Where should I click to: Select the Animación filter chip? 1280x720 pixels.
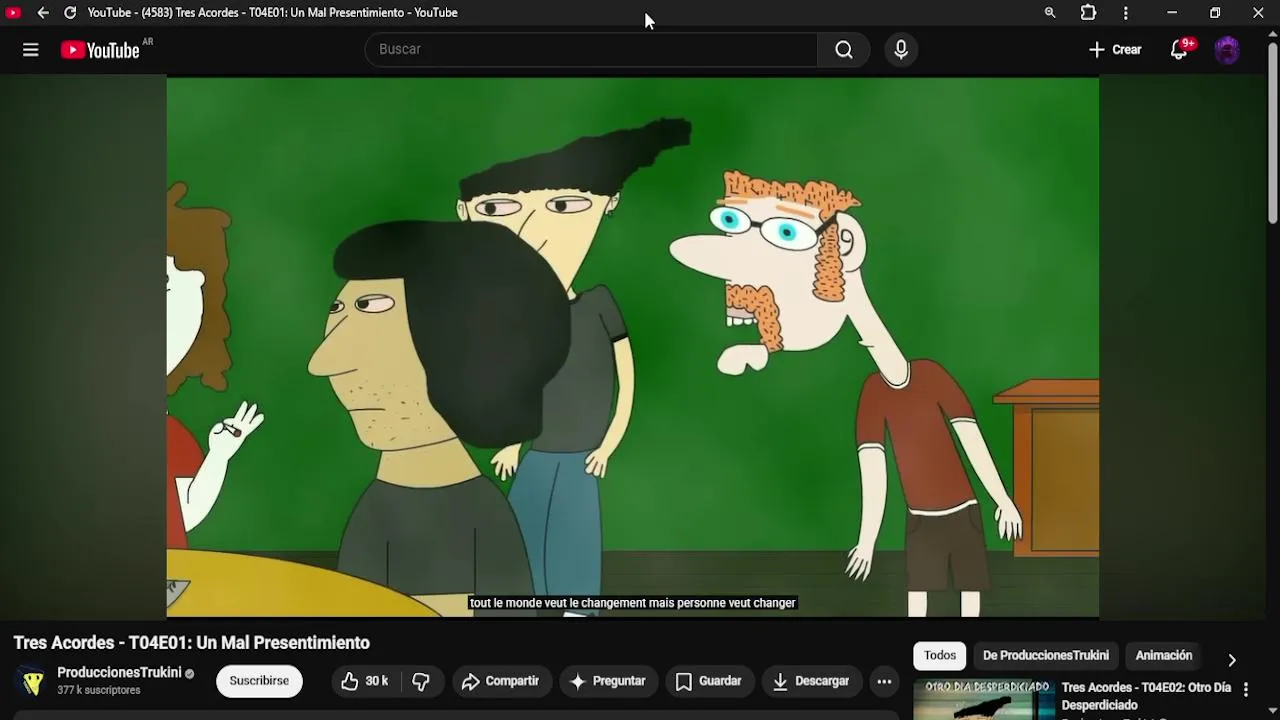click(1164, 656)
